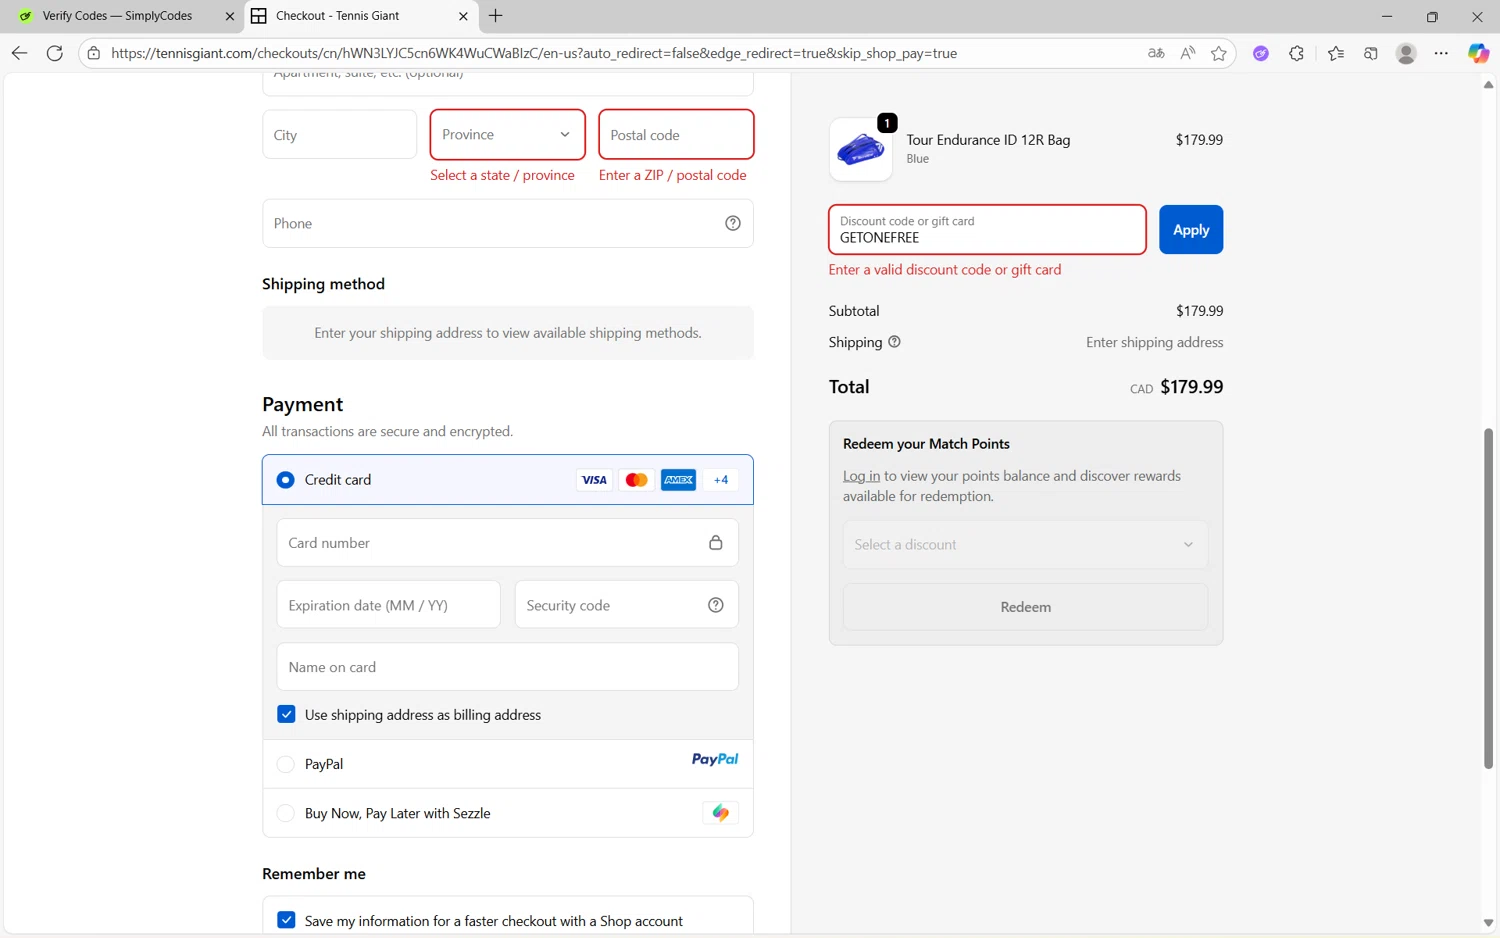The image size is (1500, 938).
Task: Click the browser address bar URL
Action: point(534,53)
